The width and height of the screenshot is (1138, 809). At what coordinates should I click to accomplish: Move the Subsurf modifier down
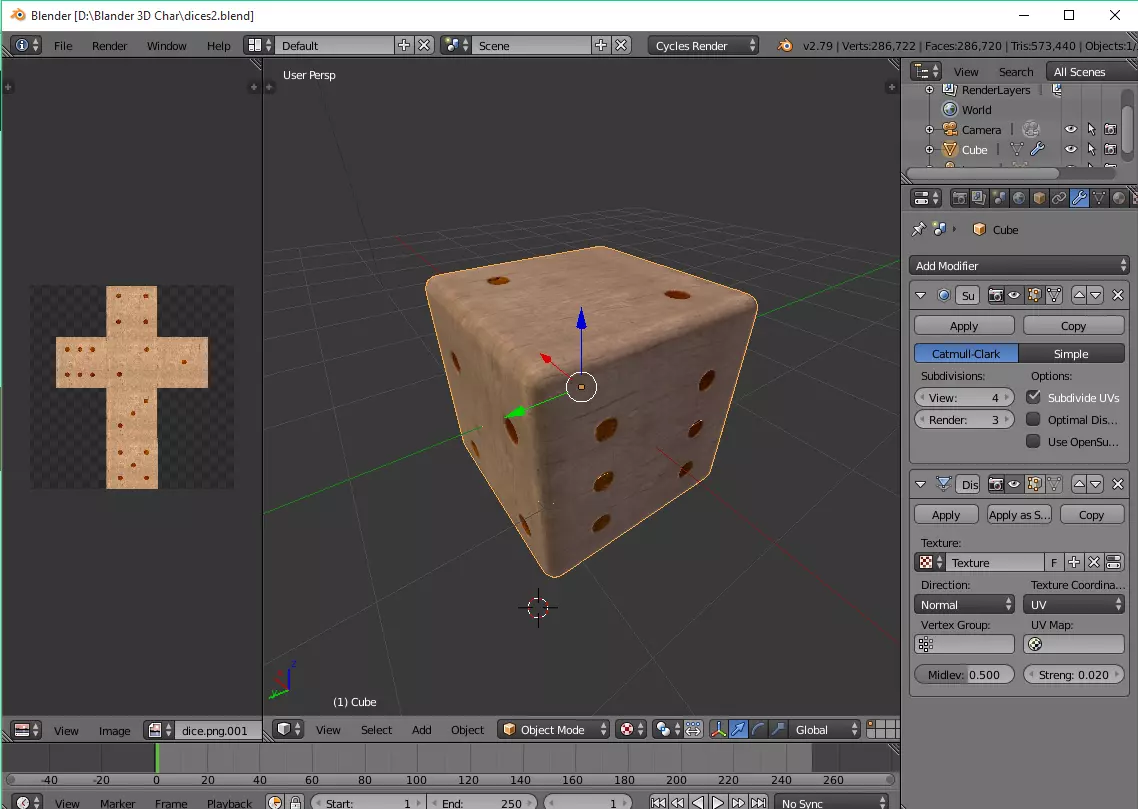pyautogui.click(x=1096, y=295)
